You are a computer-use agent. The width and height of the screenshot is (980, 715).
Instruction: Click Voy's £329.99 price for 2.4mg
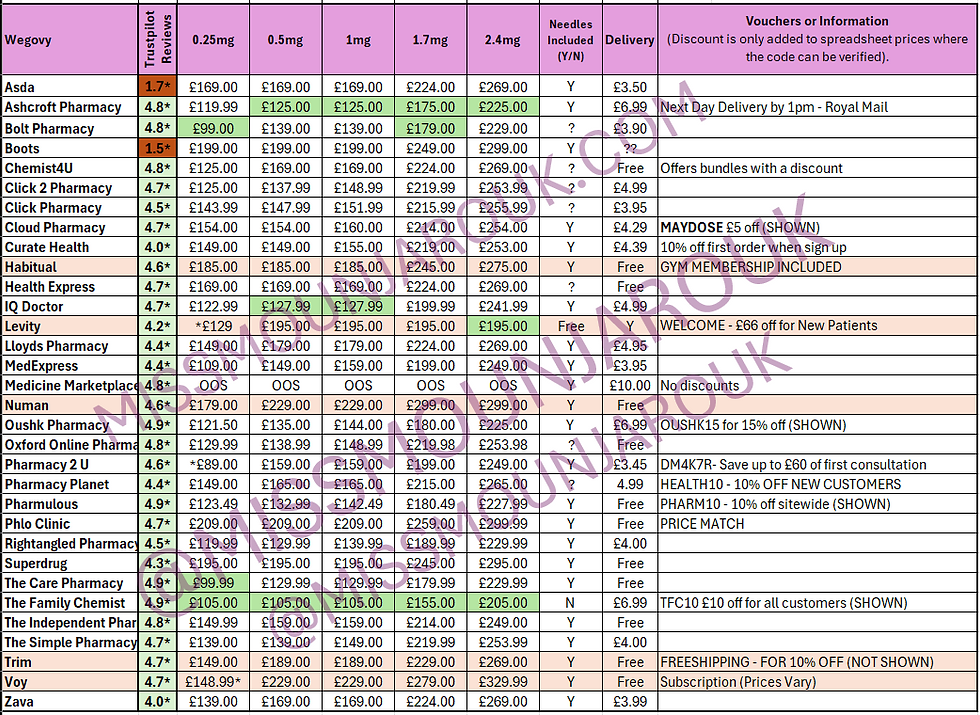tap(502, 682)
